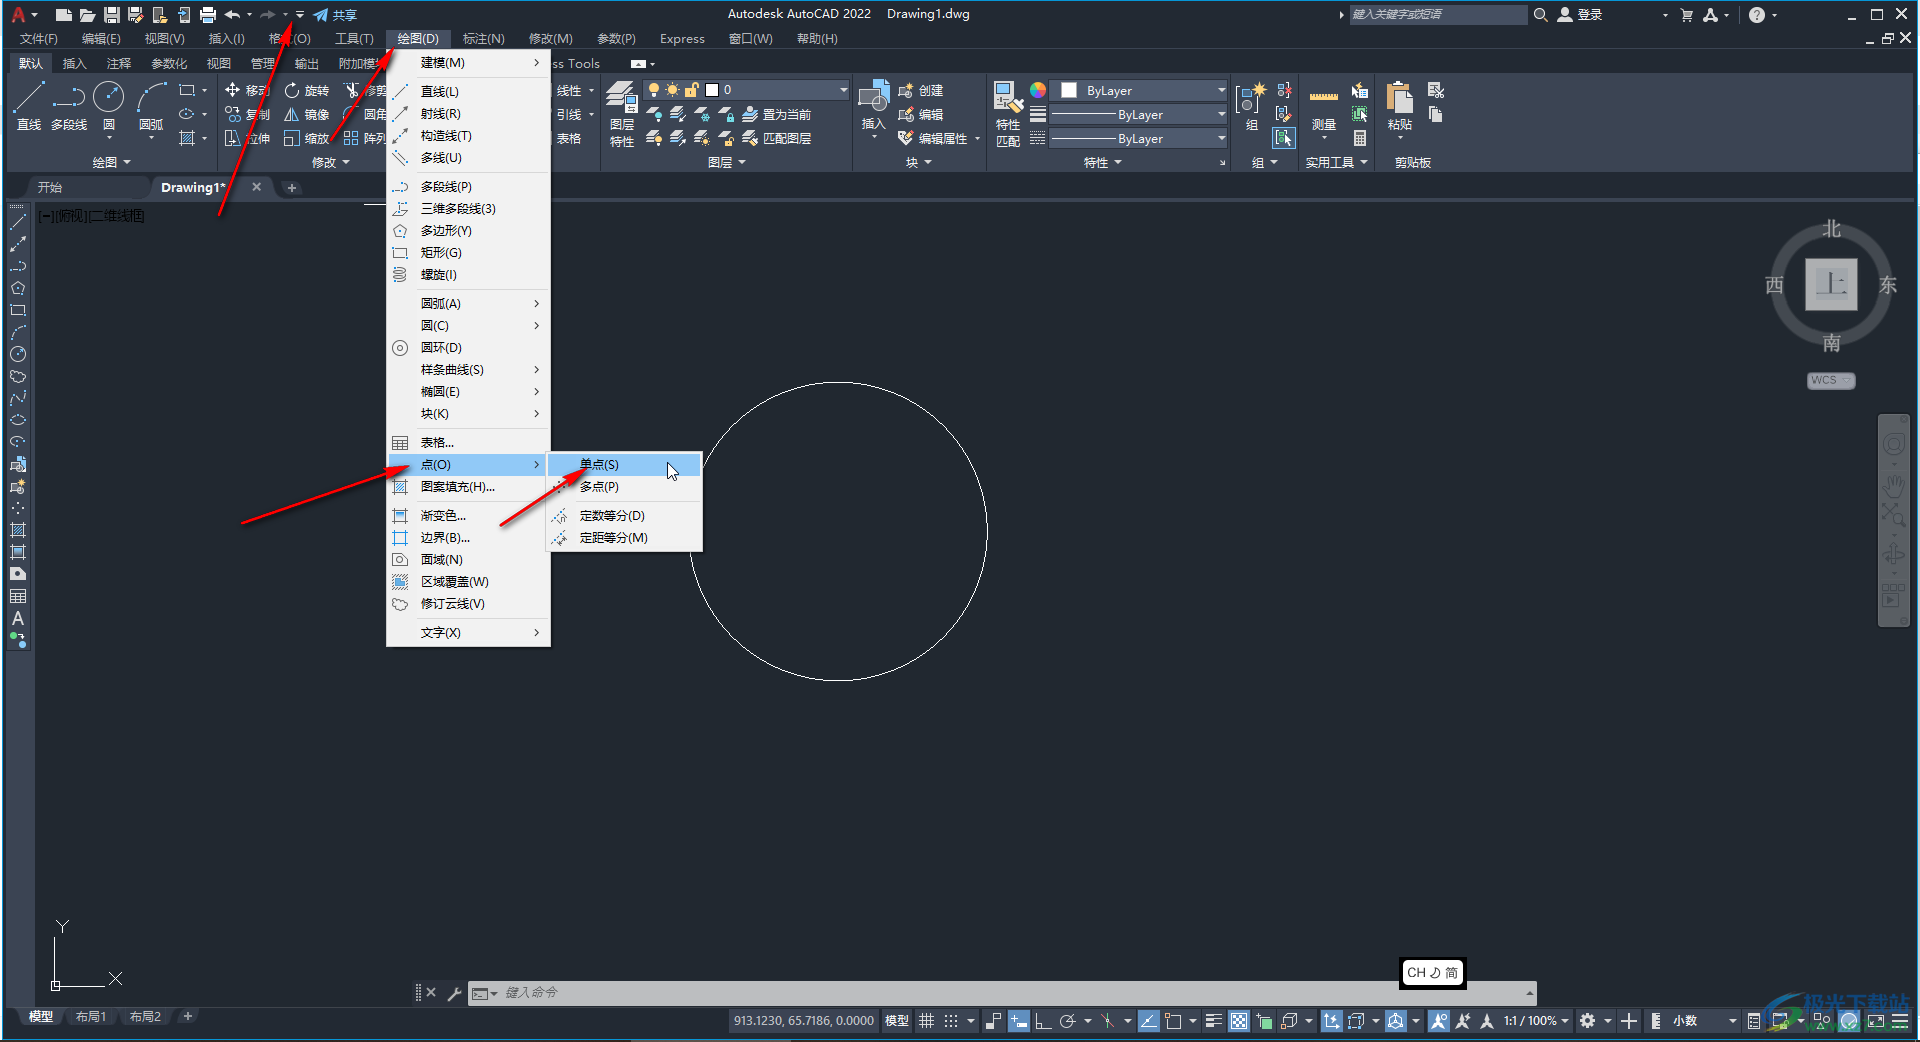1920x1042 pixels.
Task: Open the 1:1 / 100% annotation scale dropdown
Action: point(1536,1021)
